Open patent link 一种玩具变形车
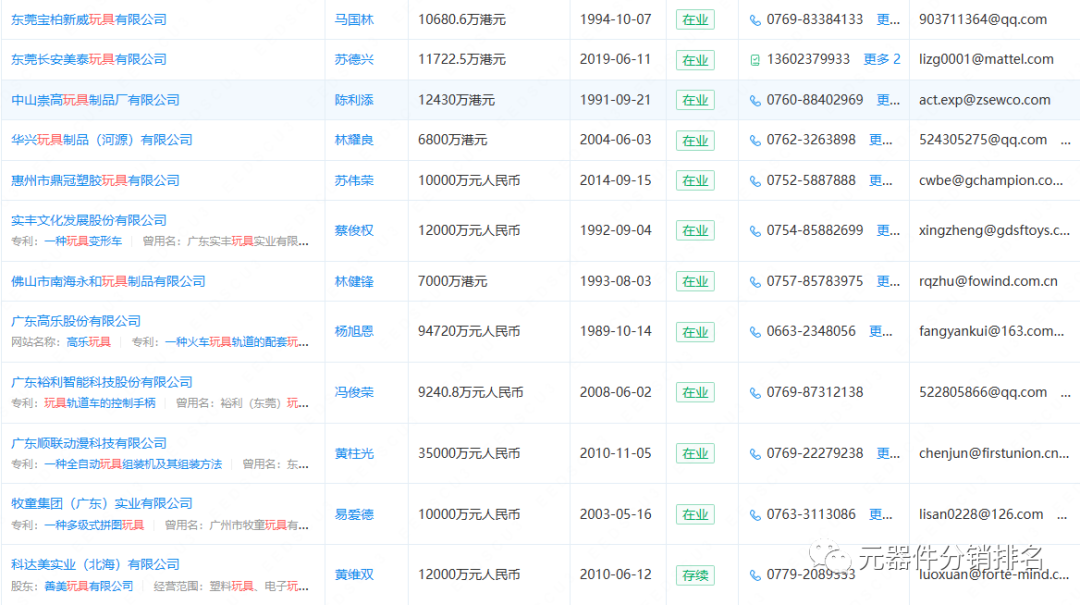The width and height of the screenshot is (1080, 605). tap(83, 241)
